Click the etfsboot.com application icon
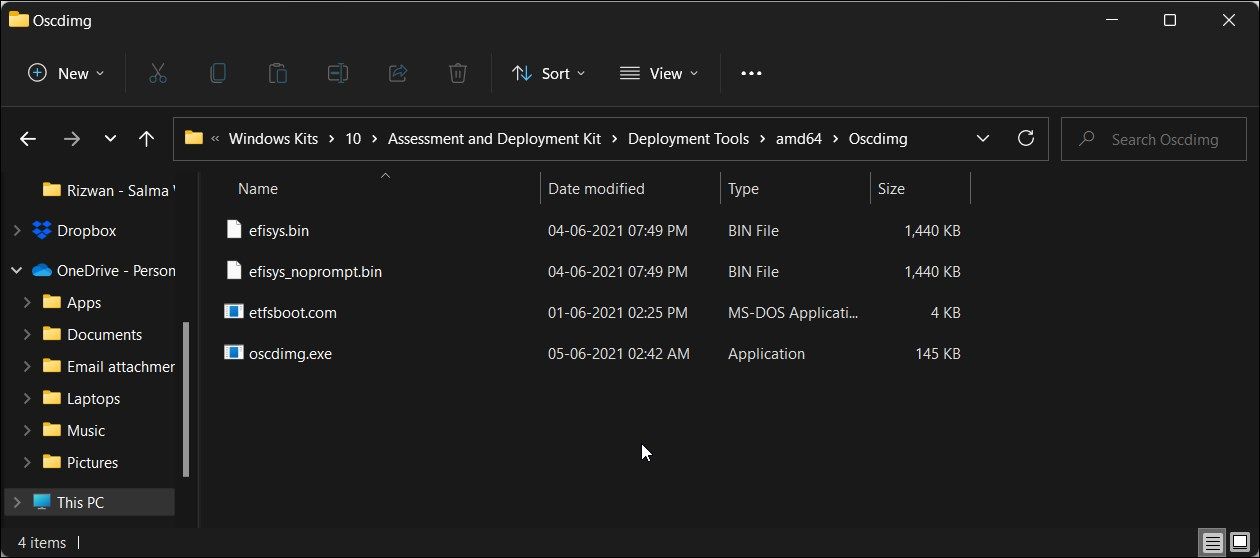The width and height of the screenshot is (1260, 558). click(x=234, y=312)
